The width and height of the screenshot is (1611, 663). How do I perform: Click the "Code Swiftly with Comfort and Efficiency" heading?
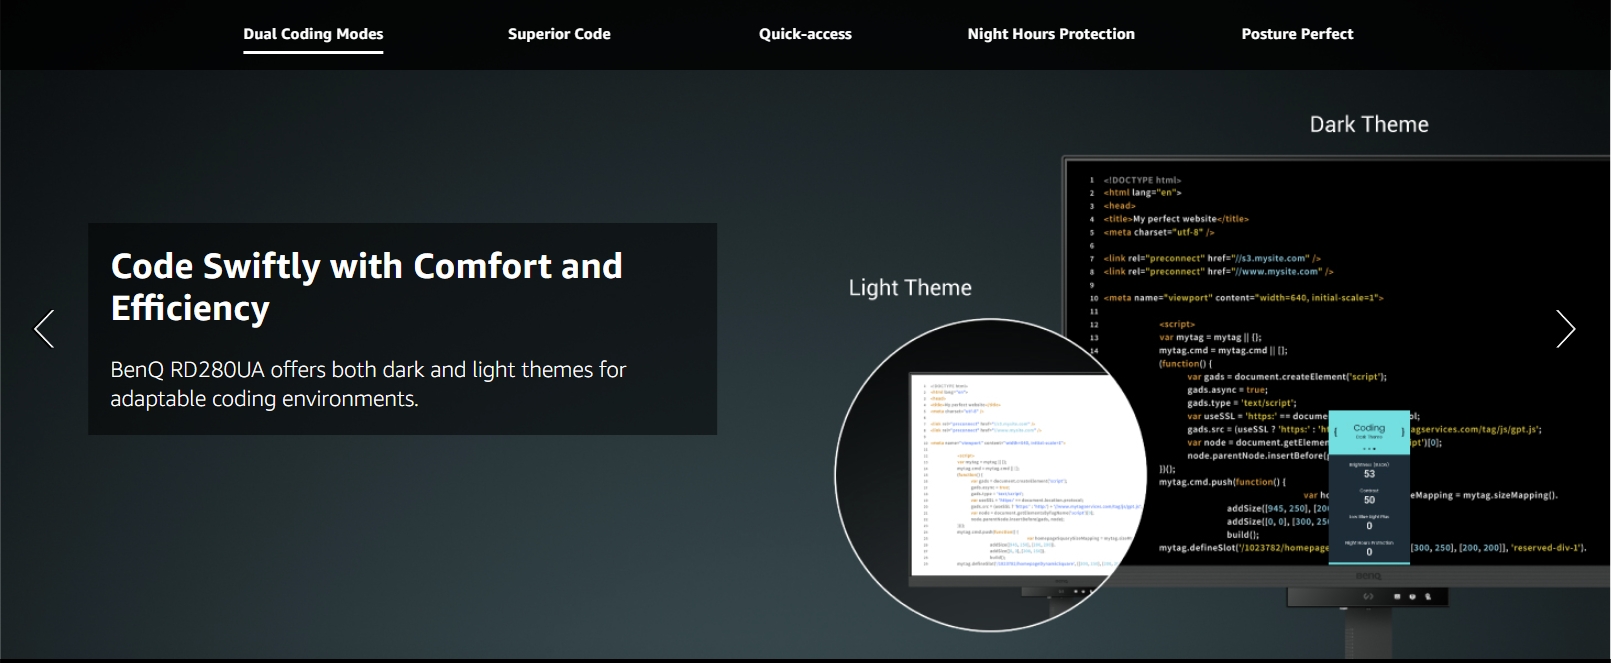point(367,287)
